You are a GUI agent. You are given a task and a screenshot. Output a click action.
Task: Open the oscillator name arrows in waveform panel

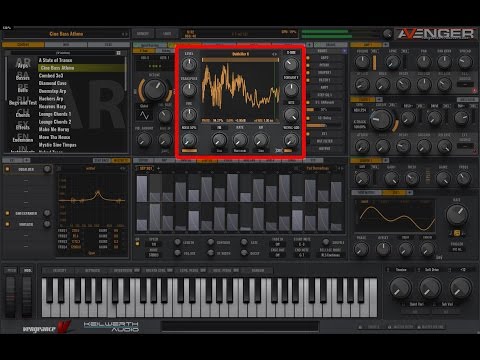274,54
